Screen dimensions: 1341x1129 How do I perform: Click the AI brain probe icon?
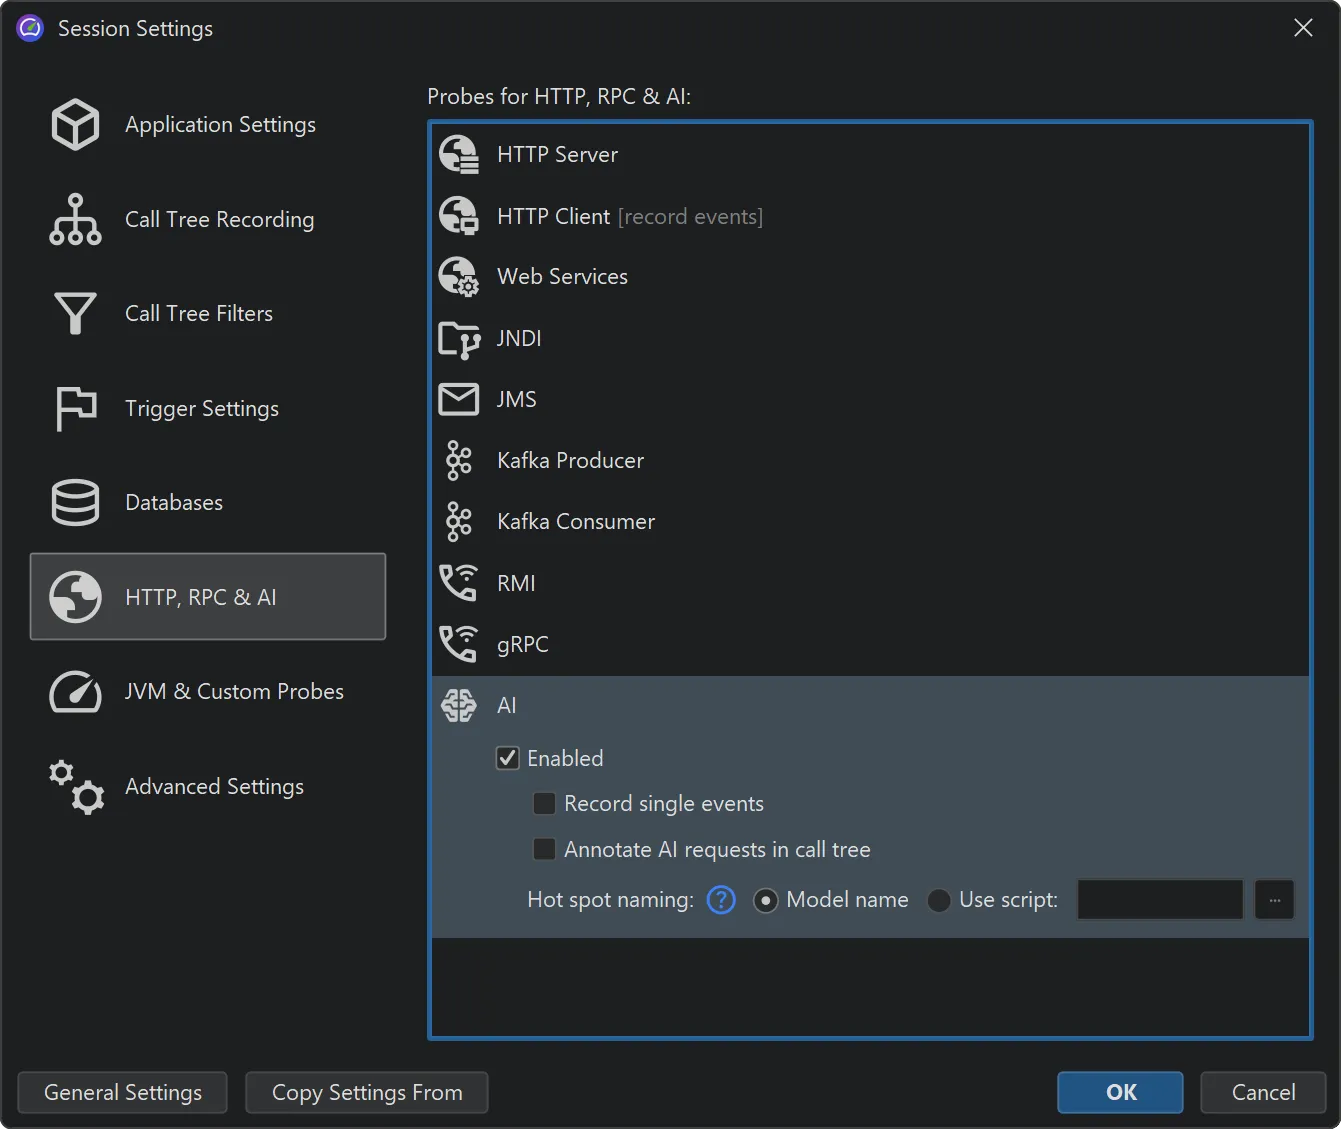tap(459, 705)
